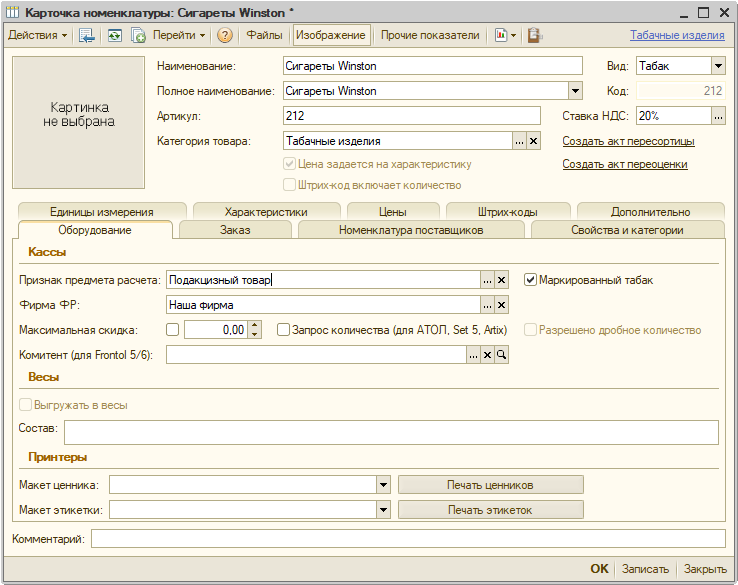Decrease the Максимальная скидка spinner value
This screenshot has height=585, width=738.
tap(254, 334)
